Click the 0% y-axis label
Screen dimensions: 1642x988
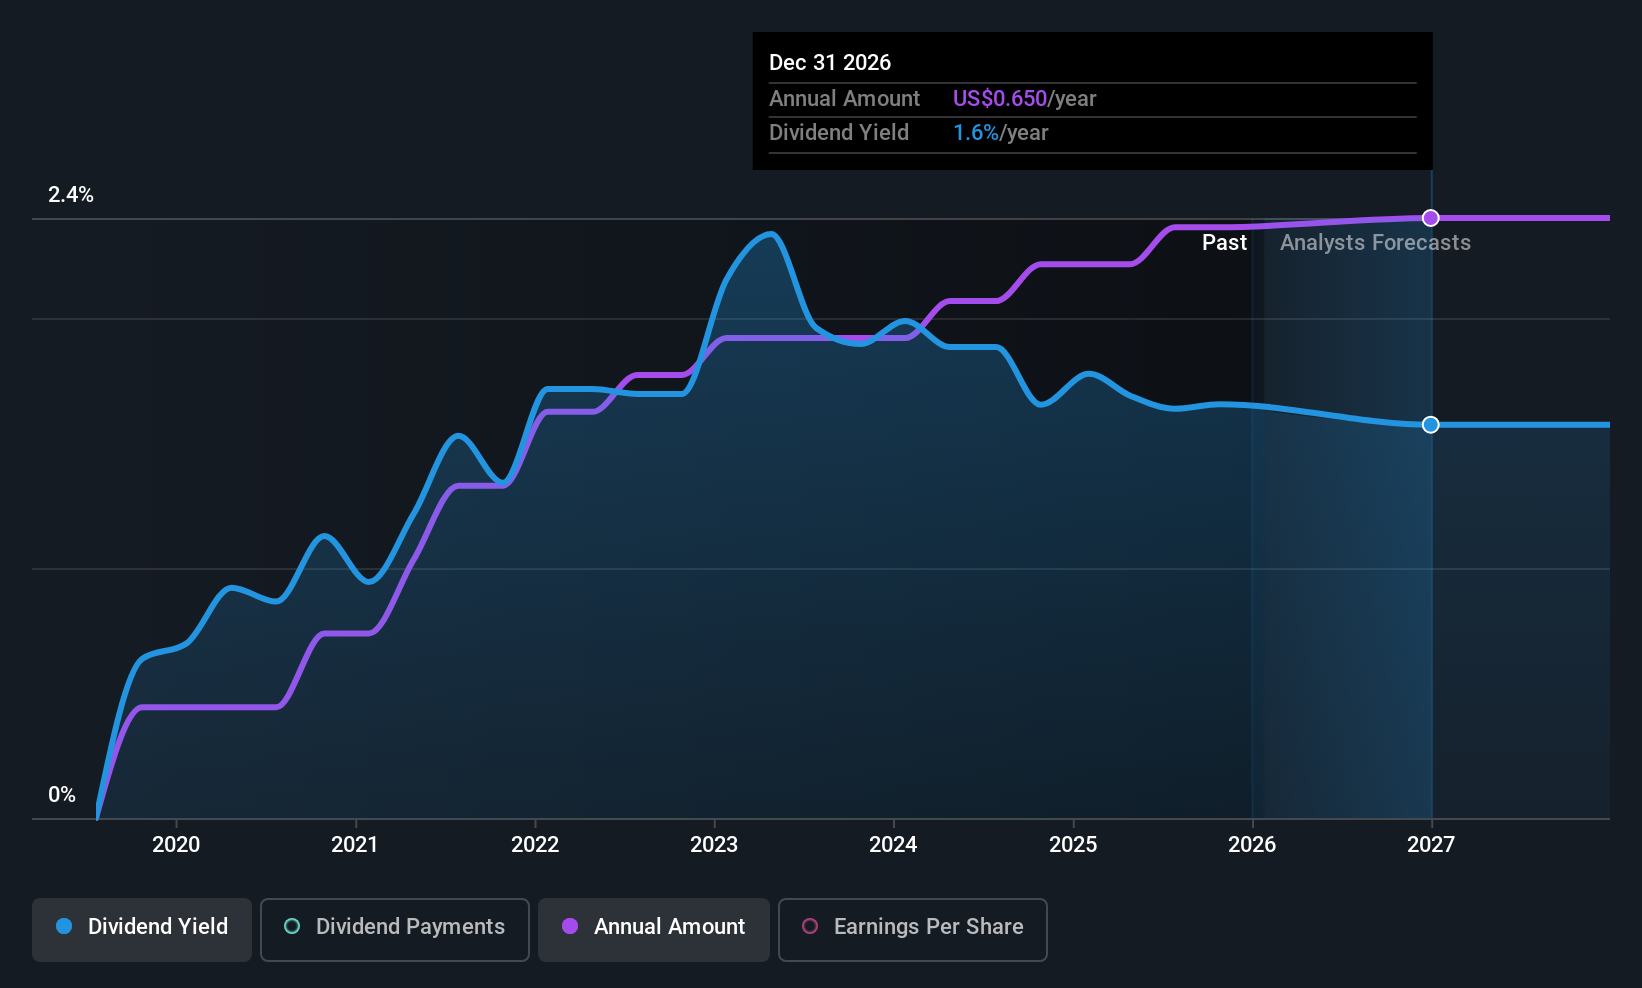[62, 795]
